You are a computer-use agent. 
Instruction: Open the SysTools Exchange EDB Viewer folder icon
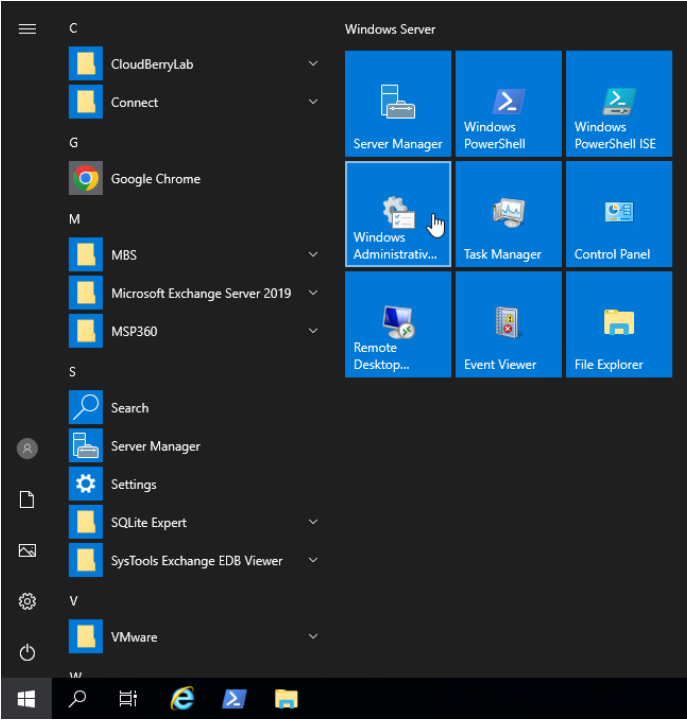tap(86, 560)
